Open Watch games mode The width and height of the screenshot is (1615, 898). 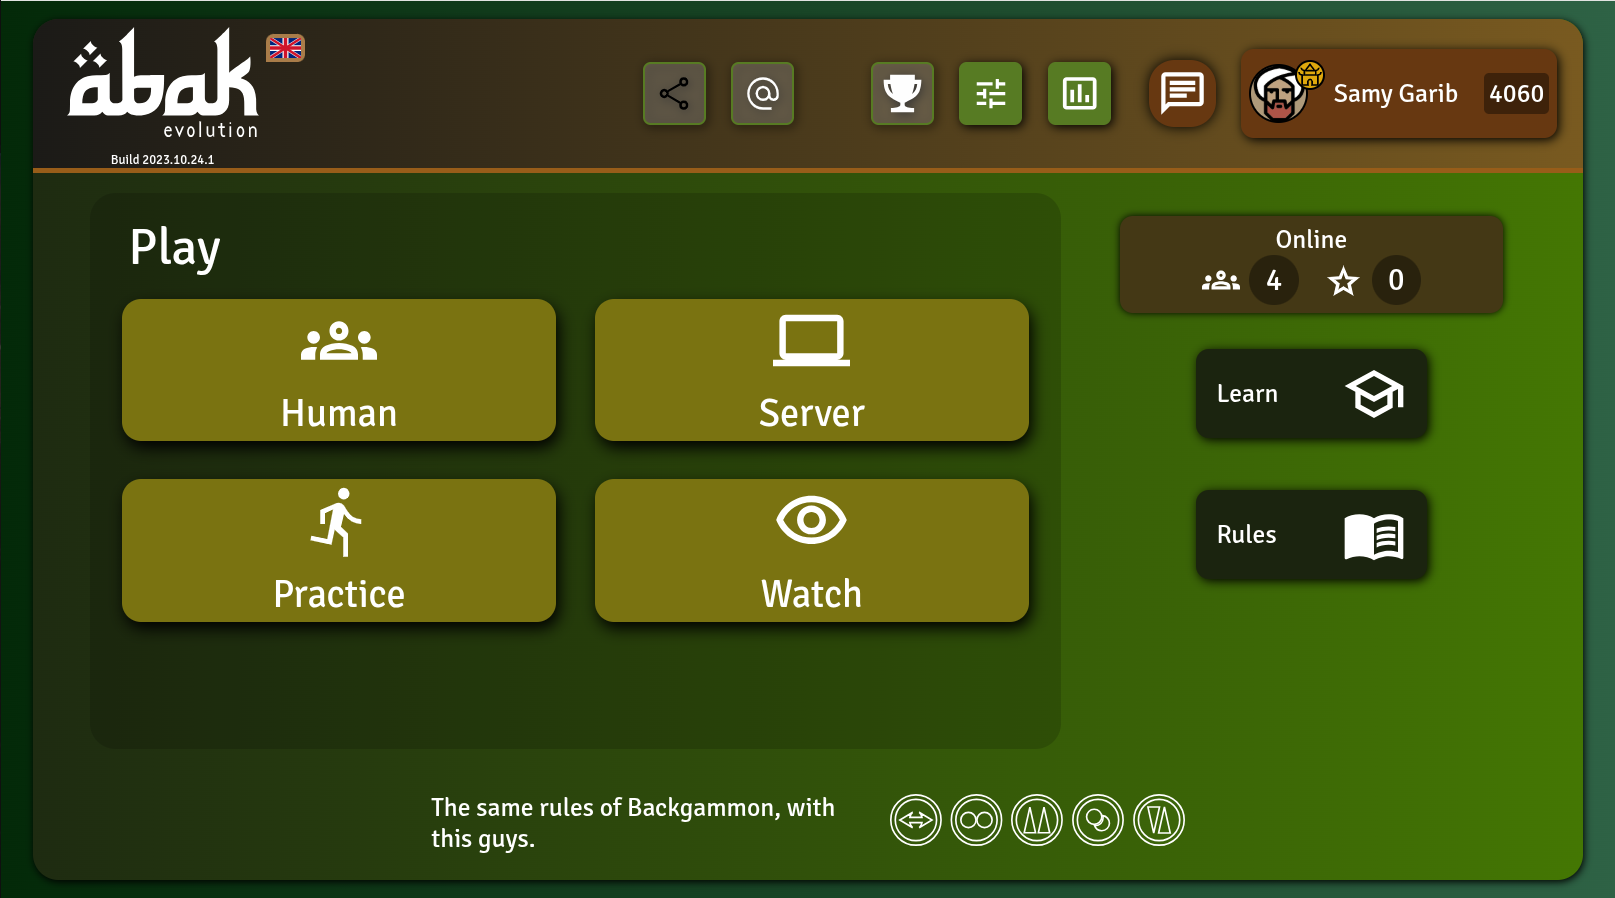(x=812, y=551)
